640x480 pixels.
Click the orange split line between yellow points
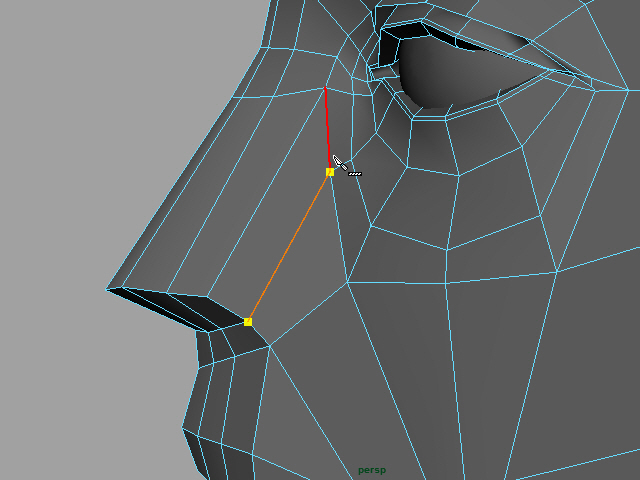coord(289,247)
